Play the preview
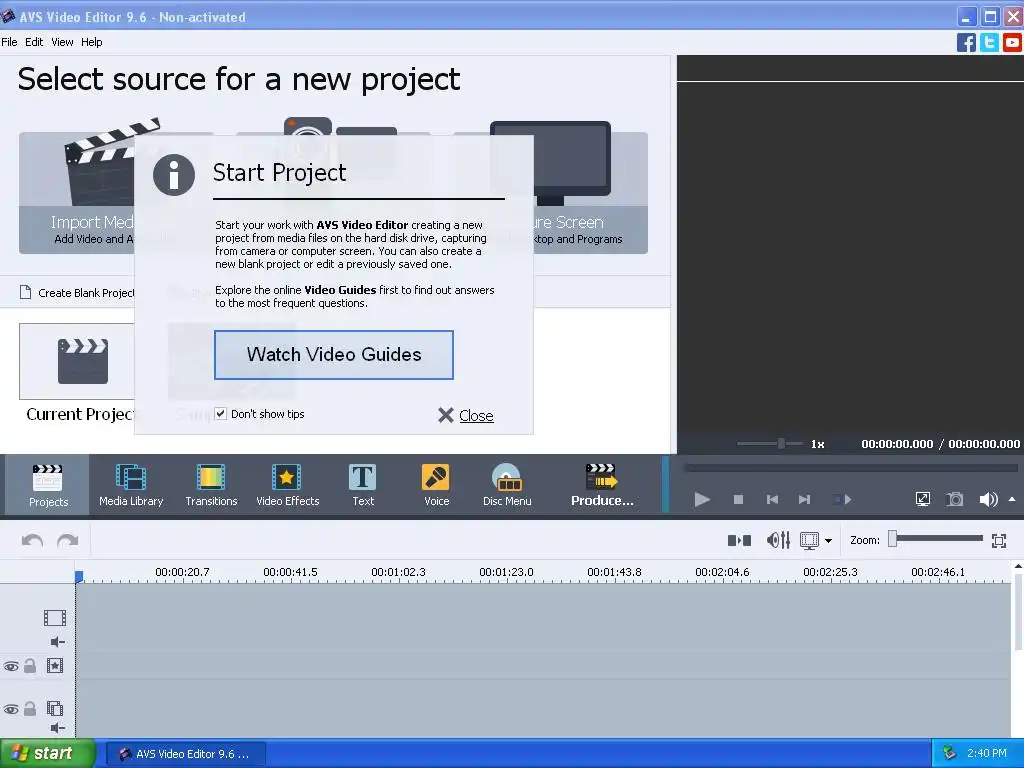The width and height of the screenshot is (1024, 768). click(702, 500)
